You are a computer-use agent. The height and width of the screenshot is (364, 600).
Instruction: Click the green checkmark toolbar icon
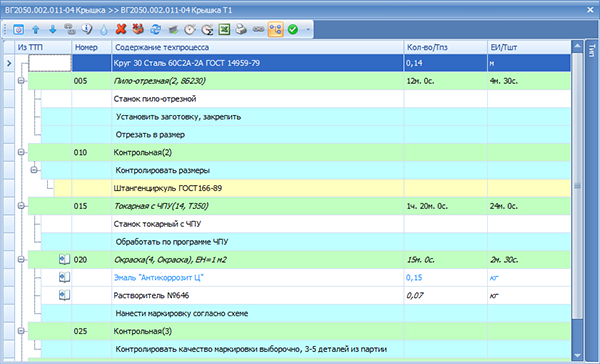(x=293, y=29)
